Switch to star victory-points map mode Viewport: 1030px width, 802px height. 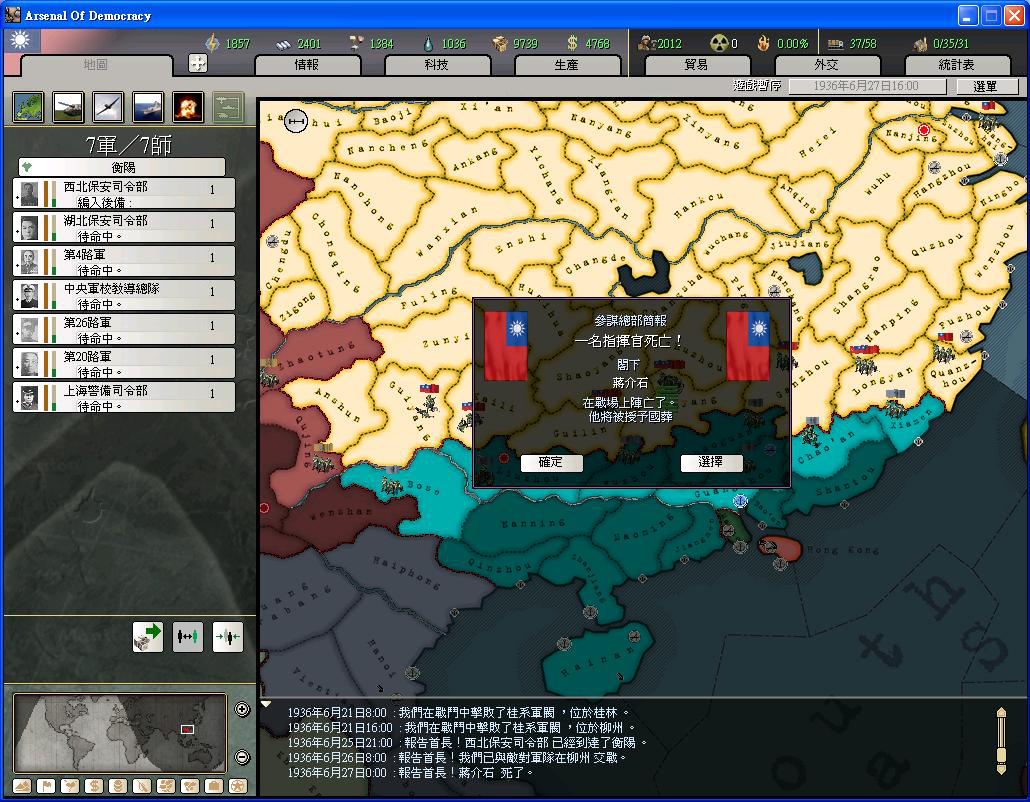coord(238,786)
